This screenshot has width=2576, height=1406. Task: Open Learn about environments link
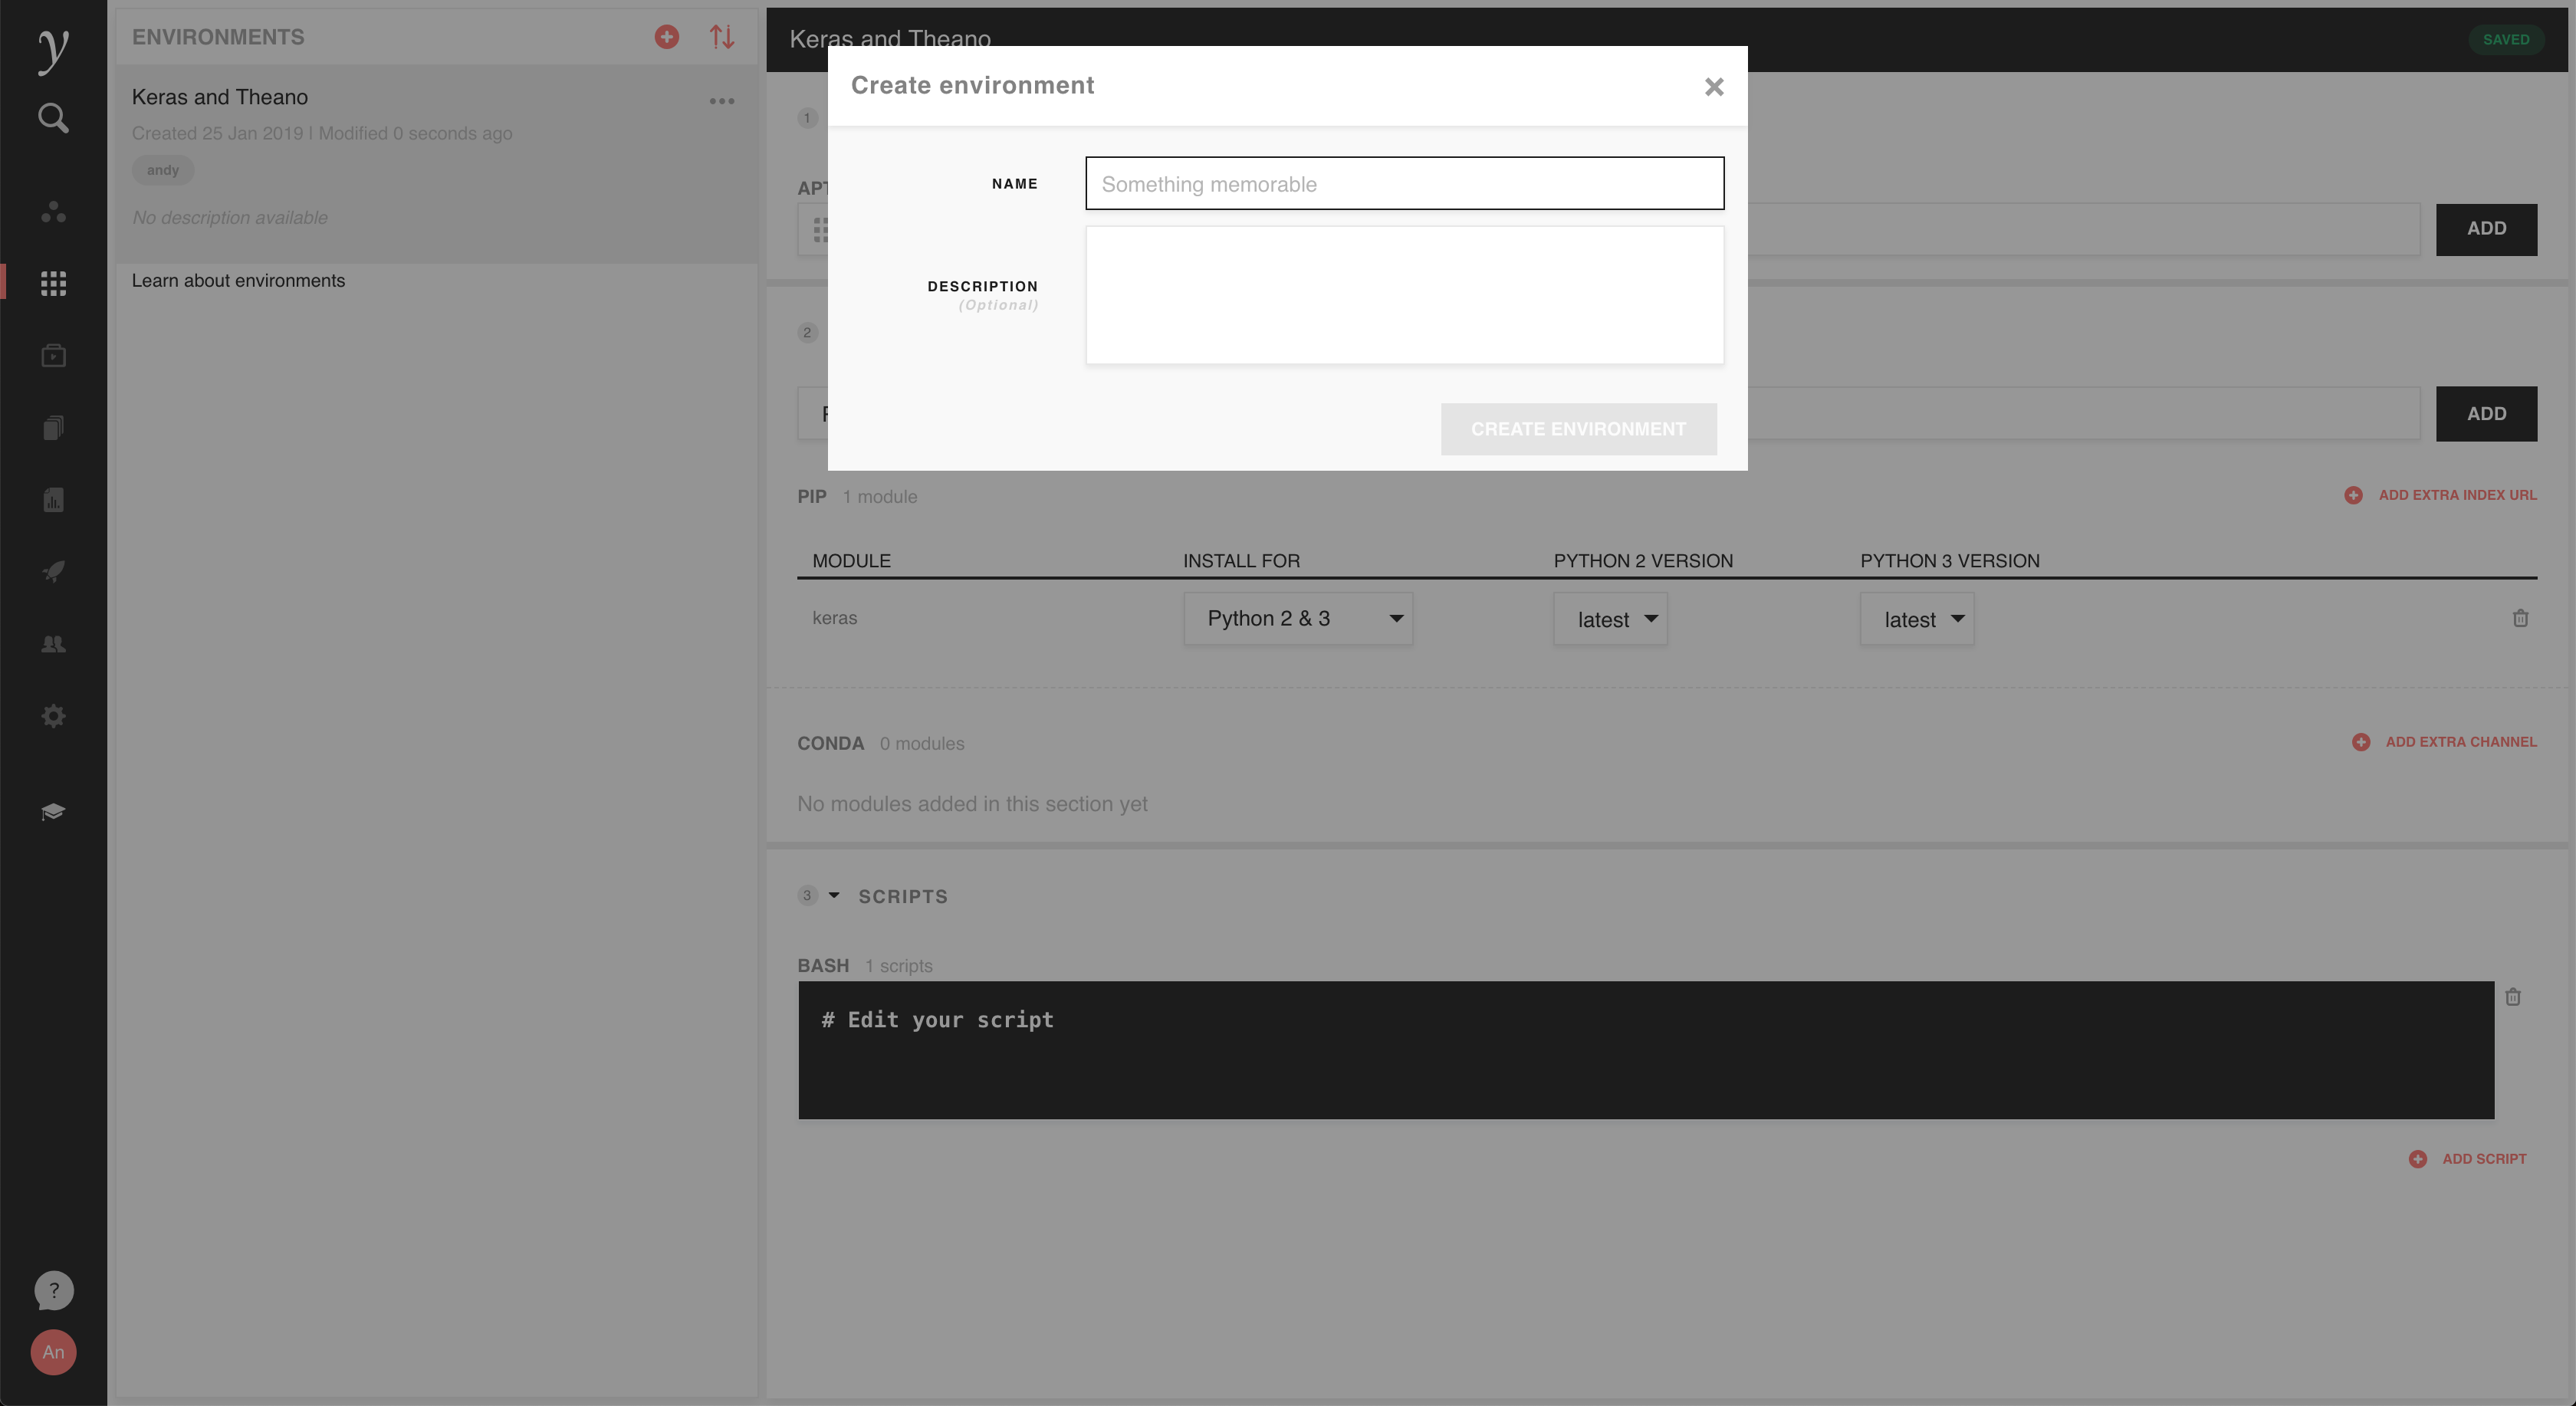pos(238,281)
